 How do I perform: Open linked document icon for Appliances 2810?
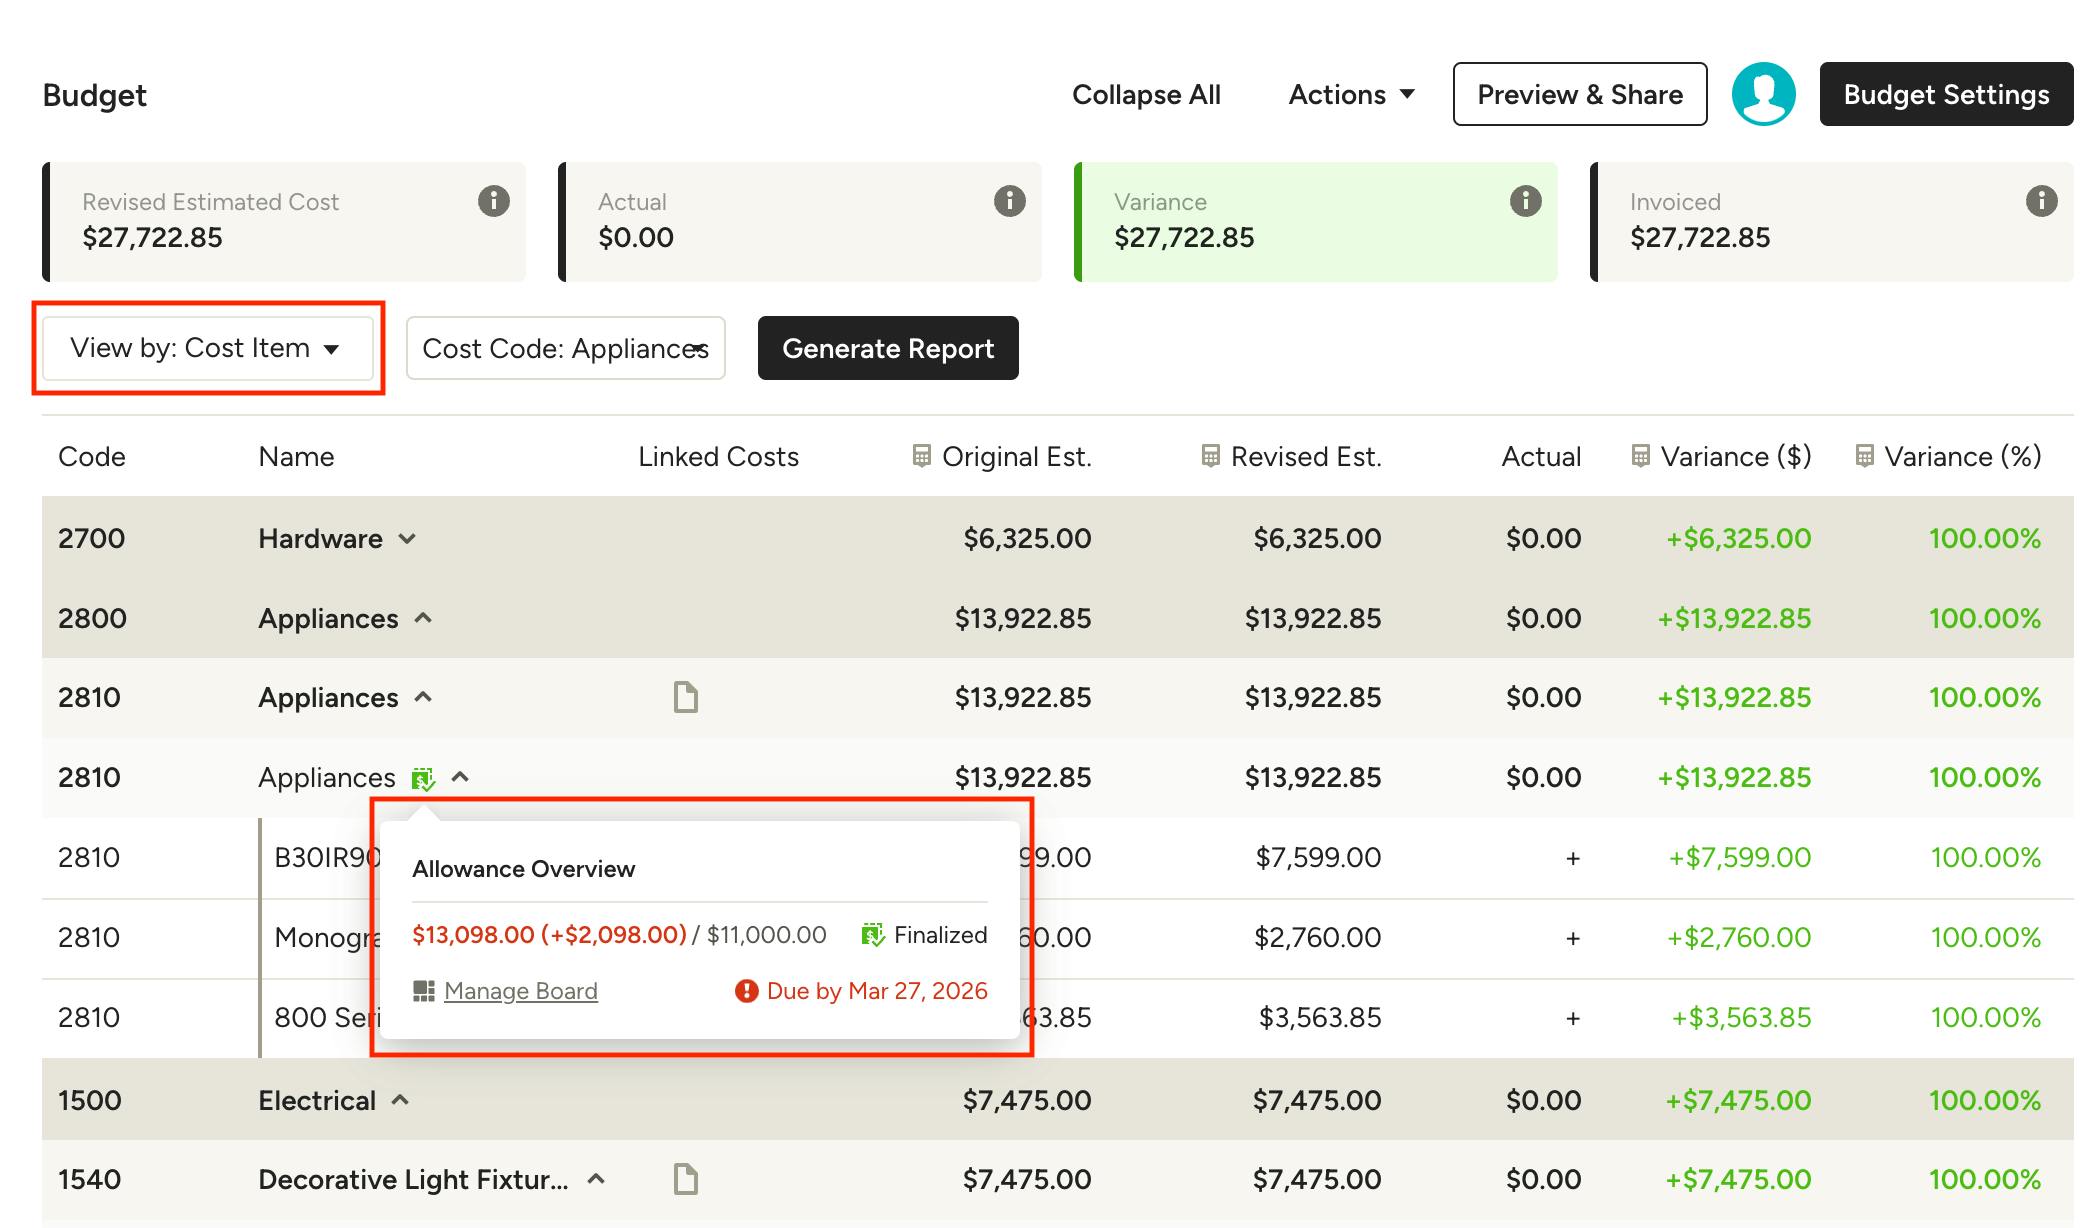[686, 697]
